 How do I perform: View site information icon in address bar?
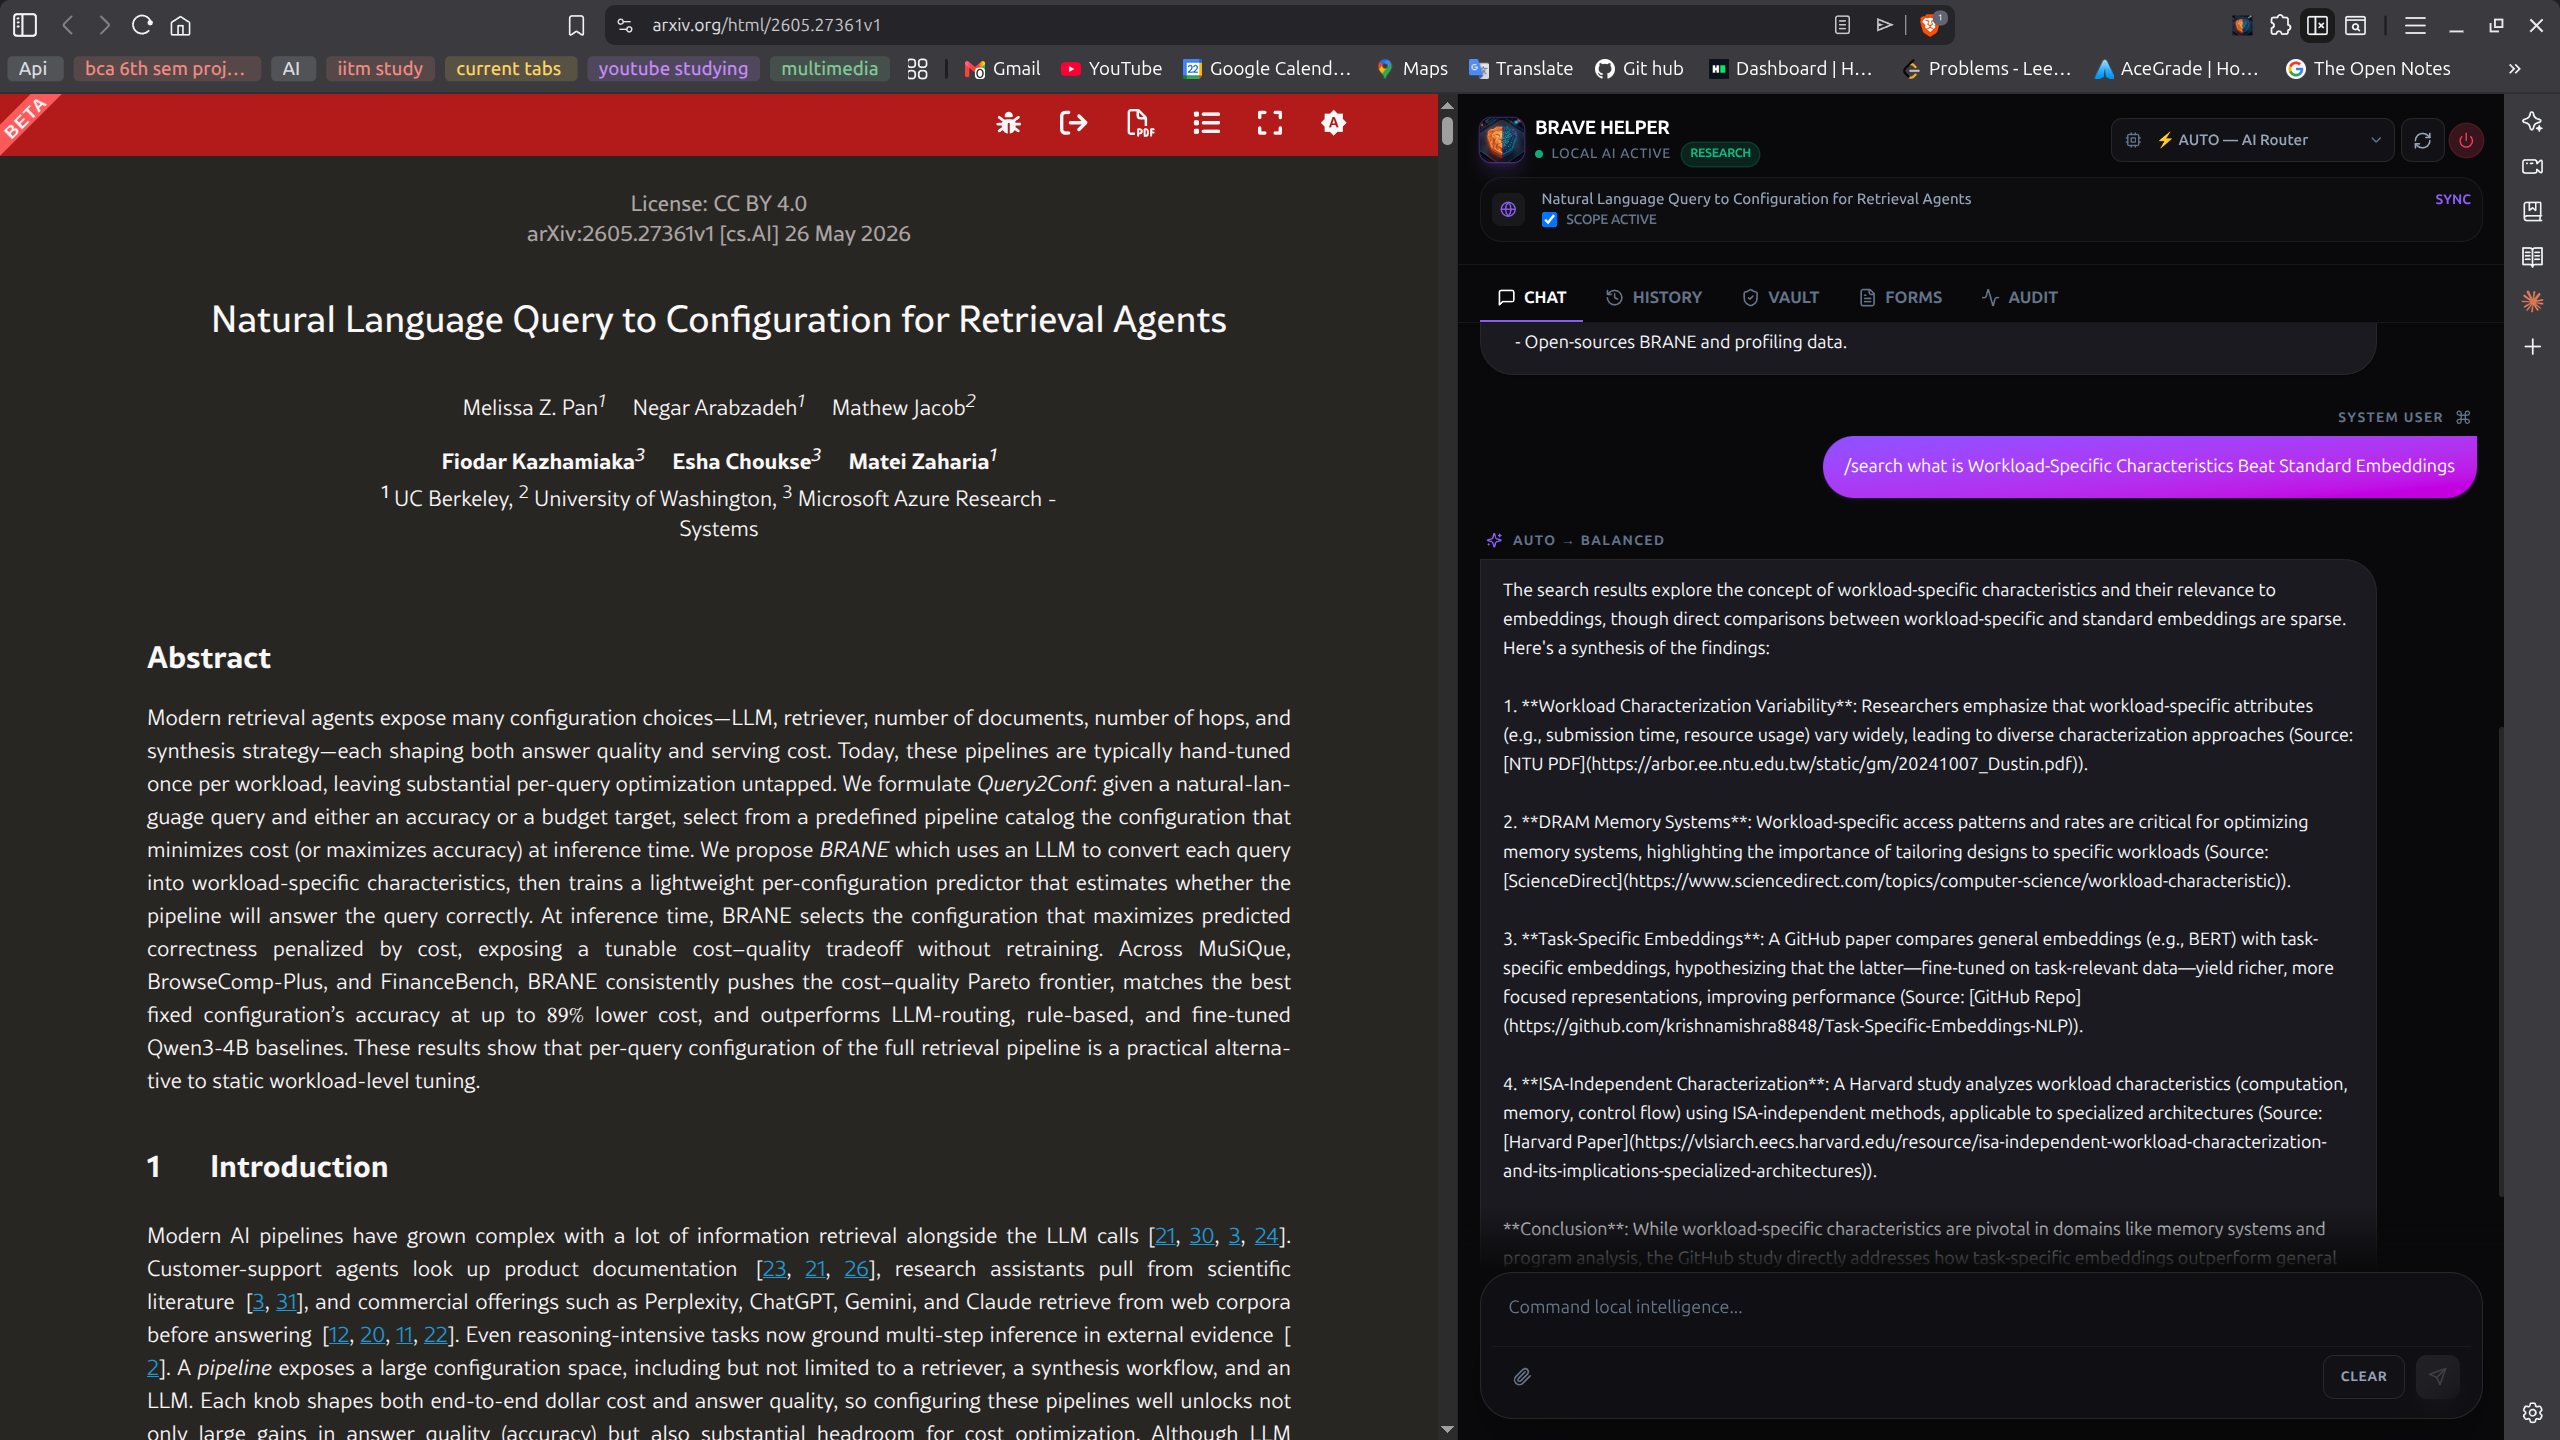625,25
